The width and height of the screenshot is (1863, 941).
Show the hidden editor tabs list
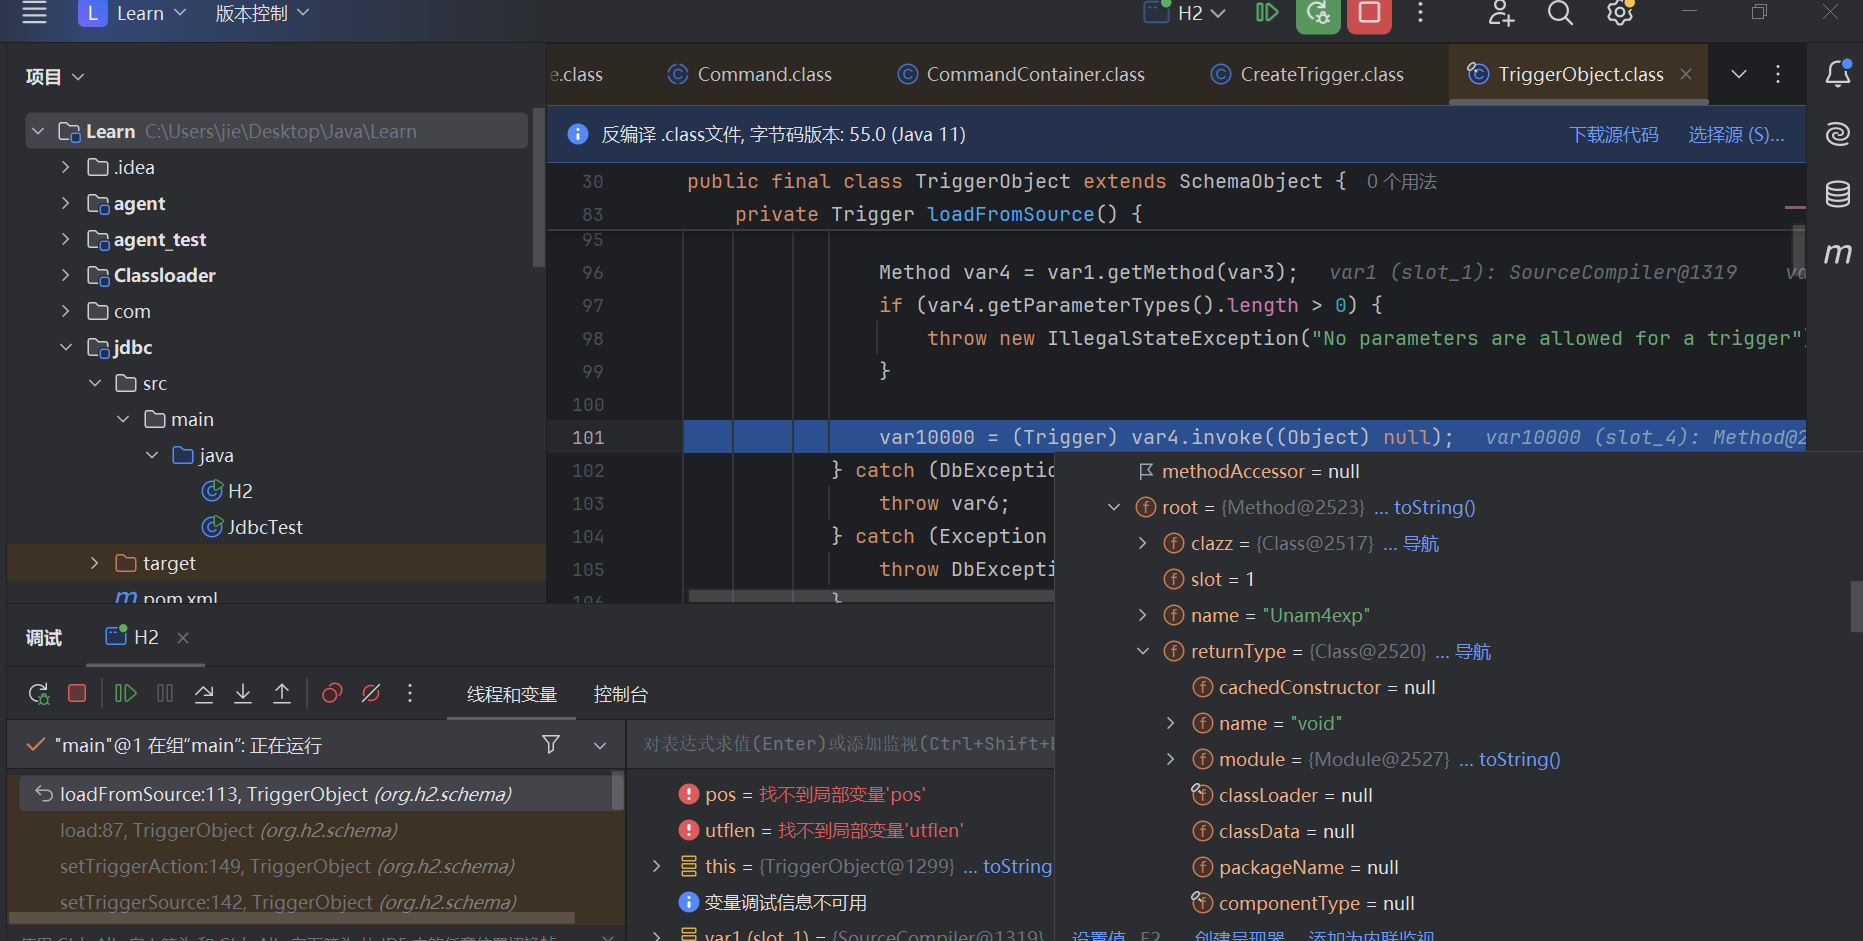[x=1739, y=74]
